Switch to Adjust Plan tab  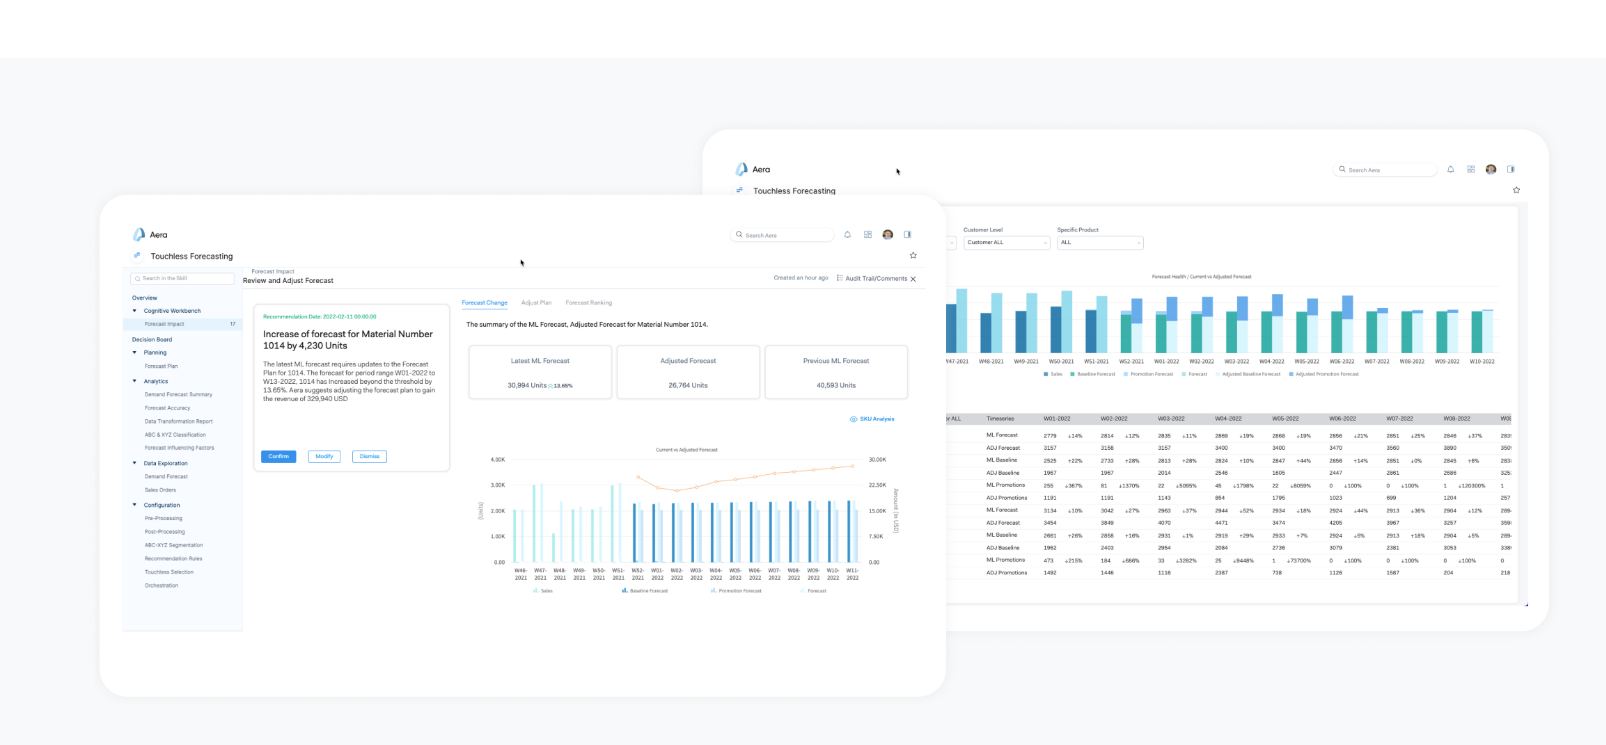[536, 302]
